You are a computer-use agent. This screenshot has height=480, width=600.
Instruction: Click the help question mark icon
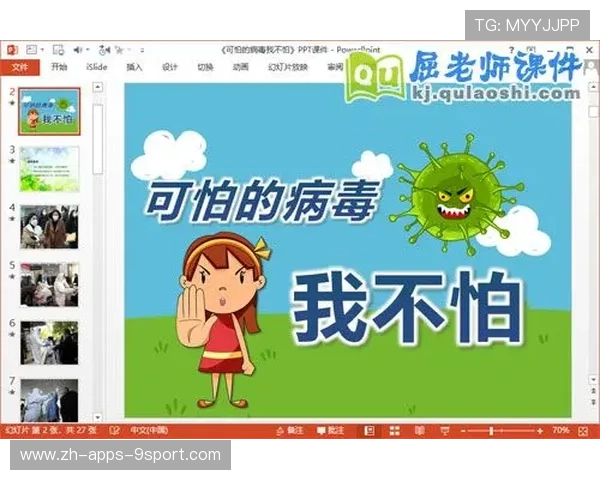click(511, 50)
